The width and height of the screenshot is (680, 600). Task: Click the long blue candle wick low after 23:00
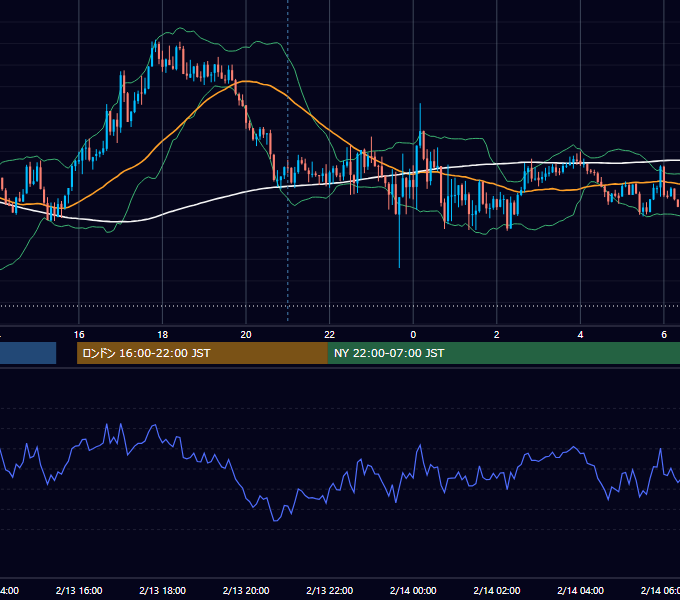click(x=399, y=265)
